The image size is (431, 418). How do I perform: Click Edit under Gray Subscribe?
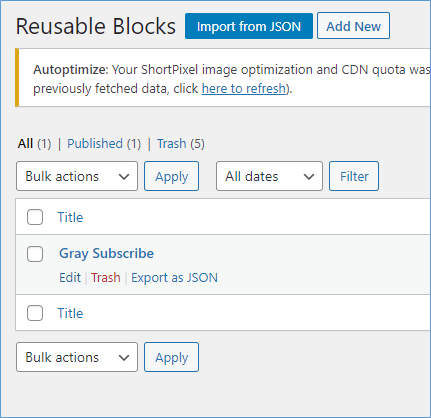70,278
